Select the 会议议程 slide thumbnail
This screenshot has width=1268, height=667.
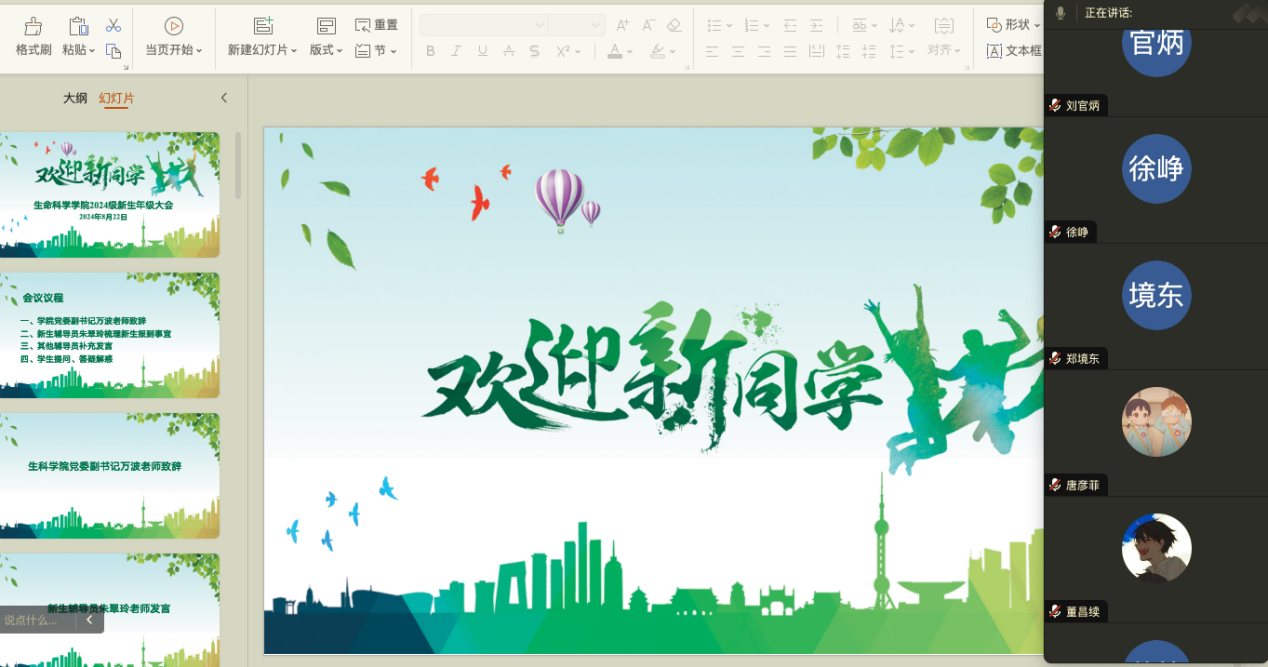tap(109, 335)
